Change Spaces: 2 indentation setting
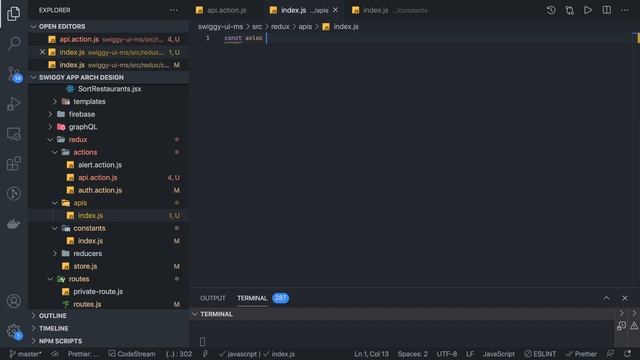The image size is (640, 360). pyautogui.click(x=413, y=354)
